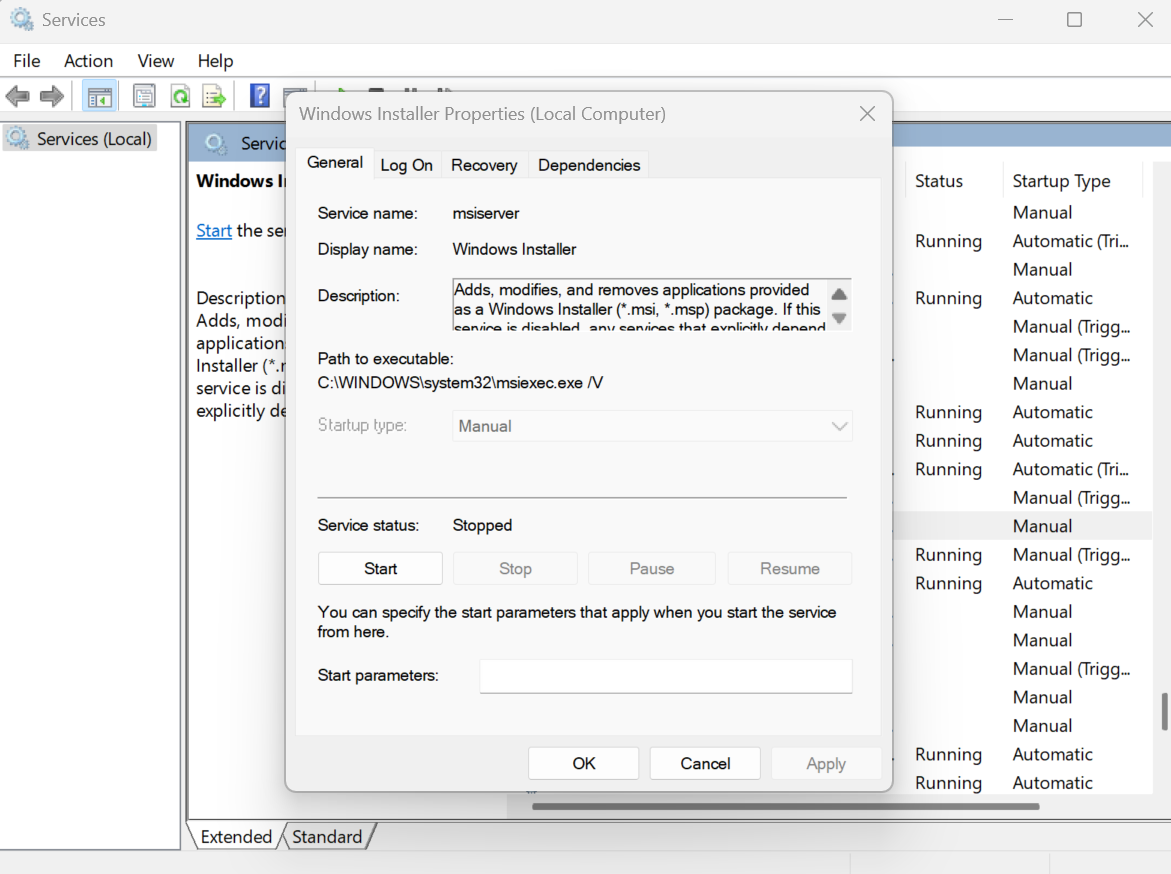Open the Help menu

(215, 61)
